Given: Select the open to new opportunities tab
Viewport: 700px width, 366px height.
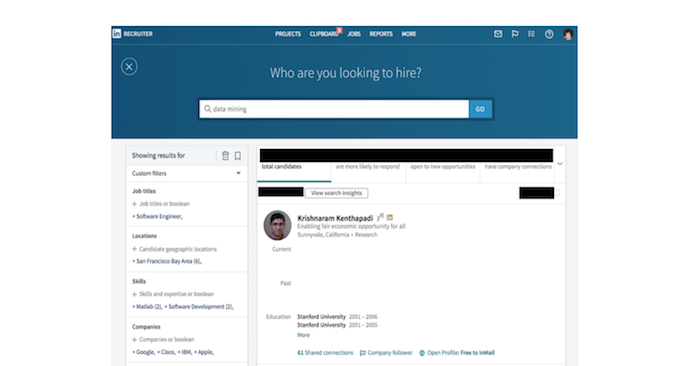Looking at the screenshot, I should tap(443, 166).
